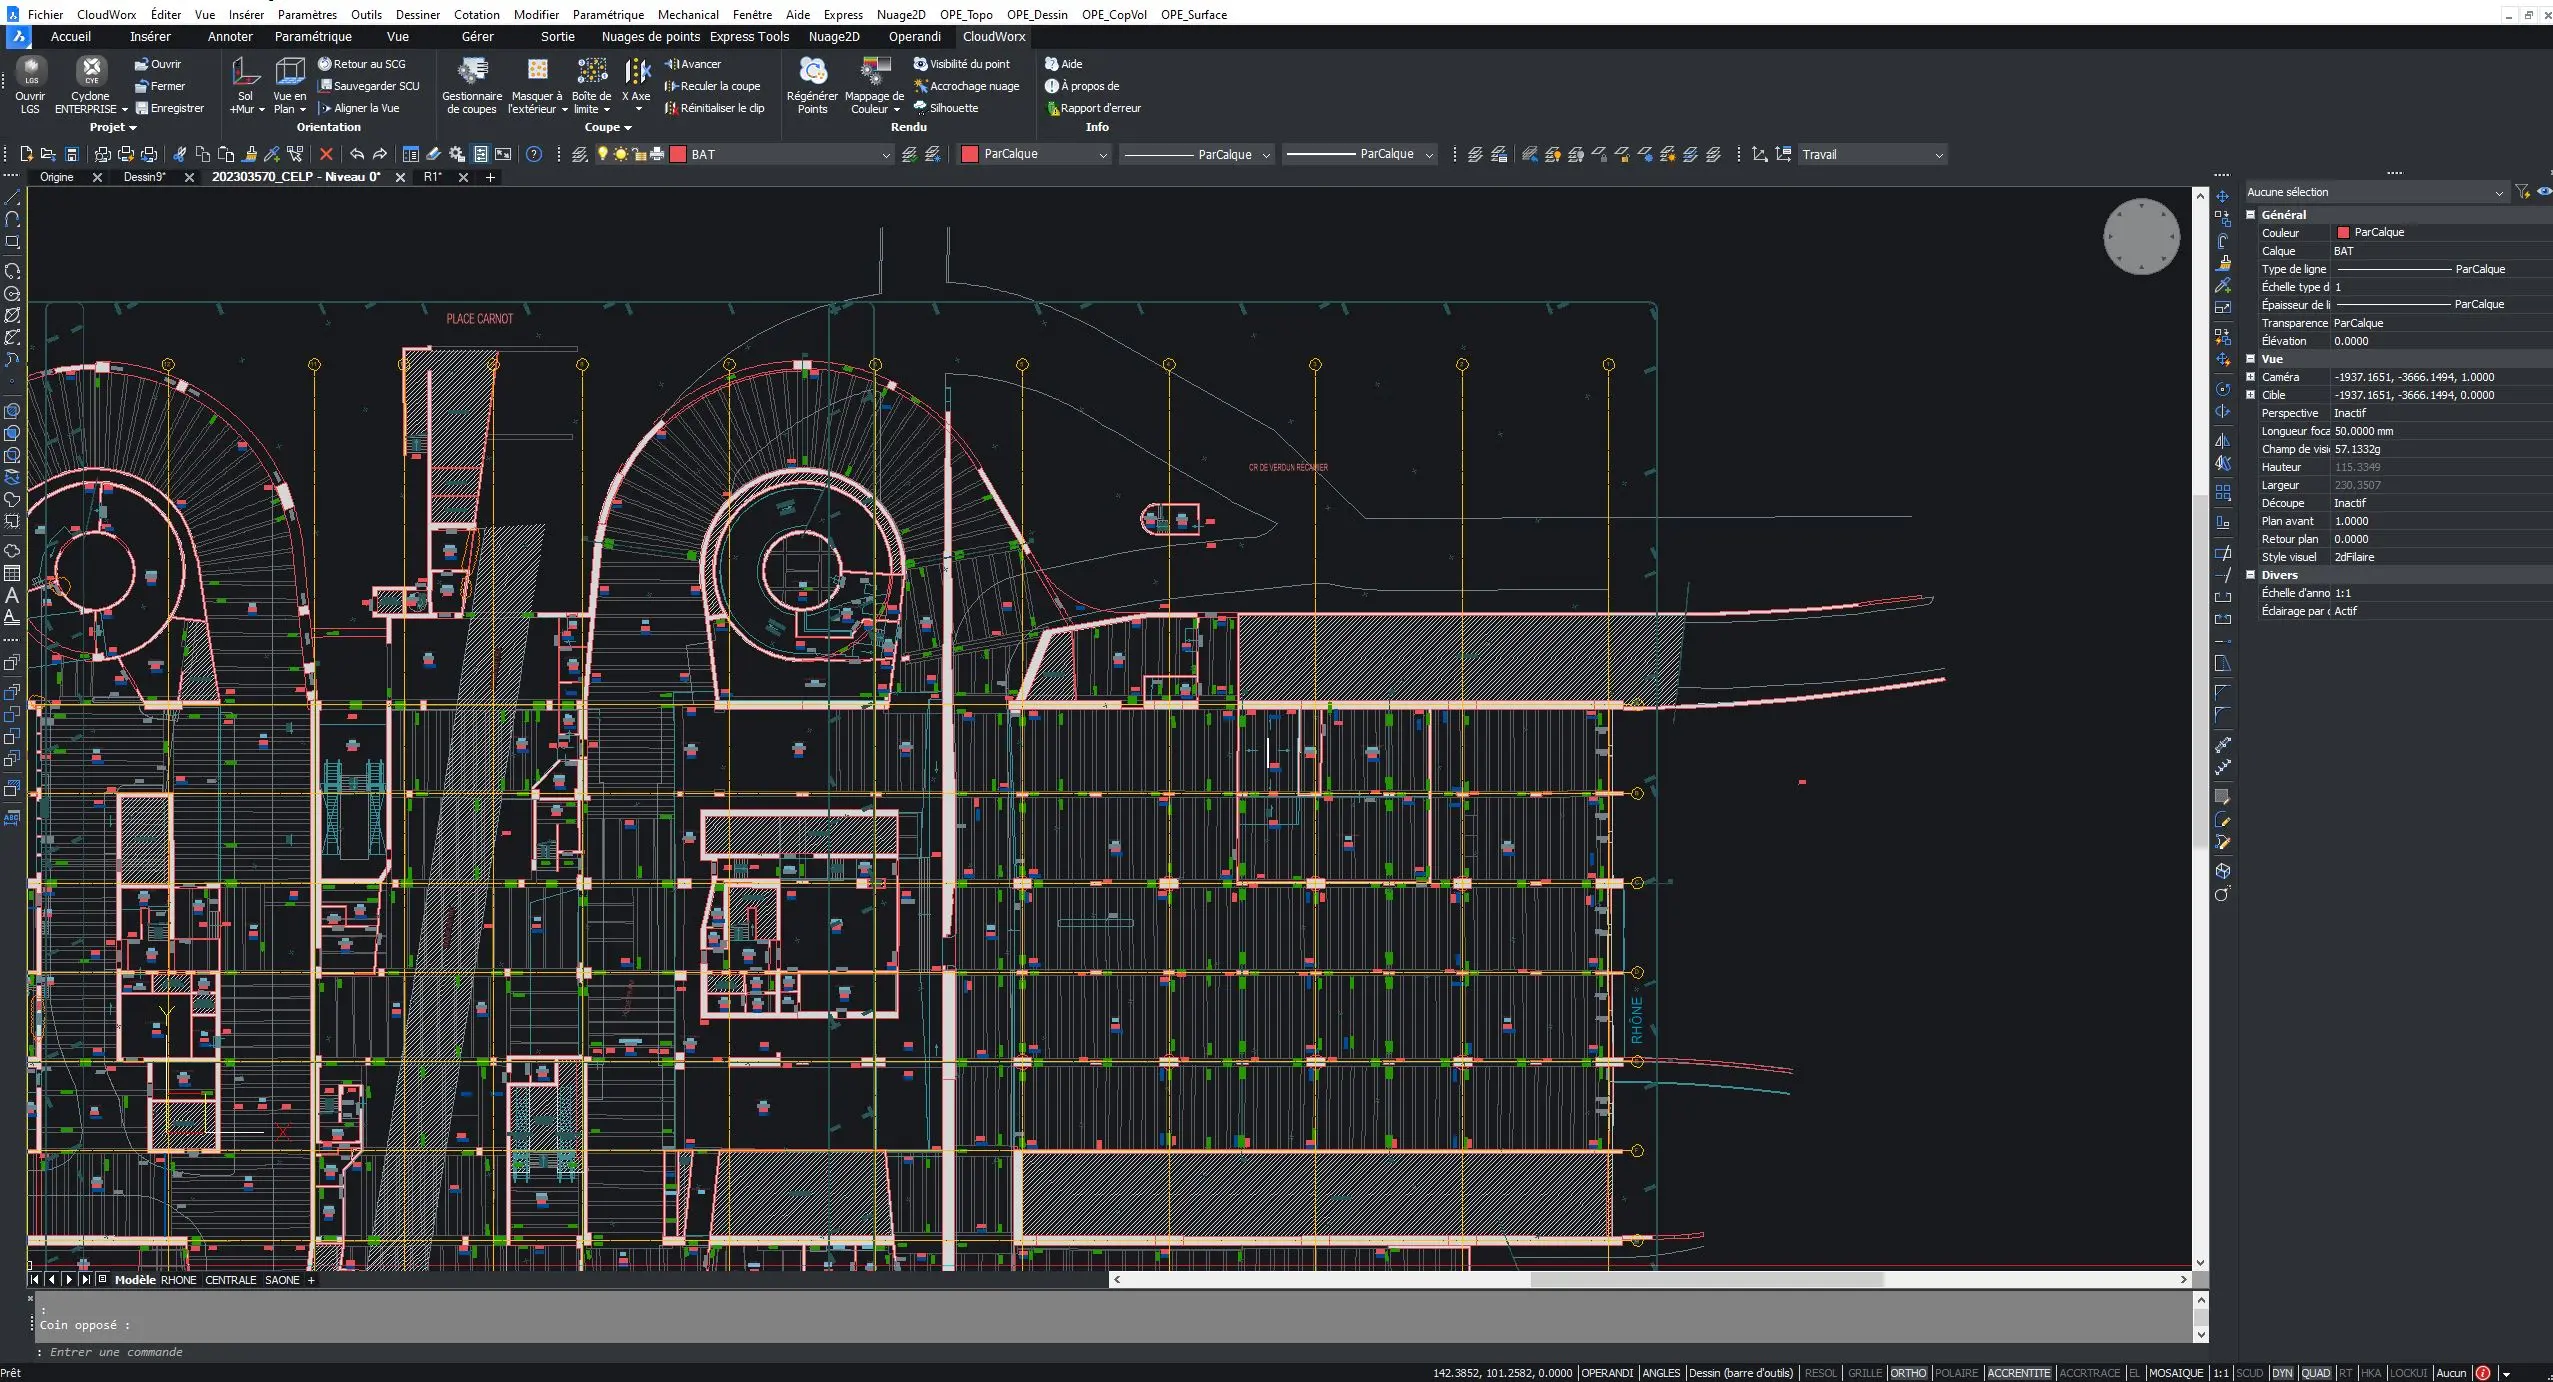
Task: Collapse the Général properties section
Action: point(2251,214)
